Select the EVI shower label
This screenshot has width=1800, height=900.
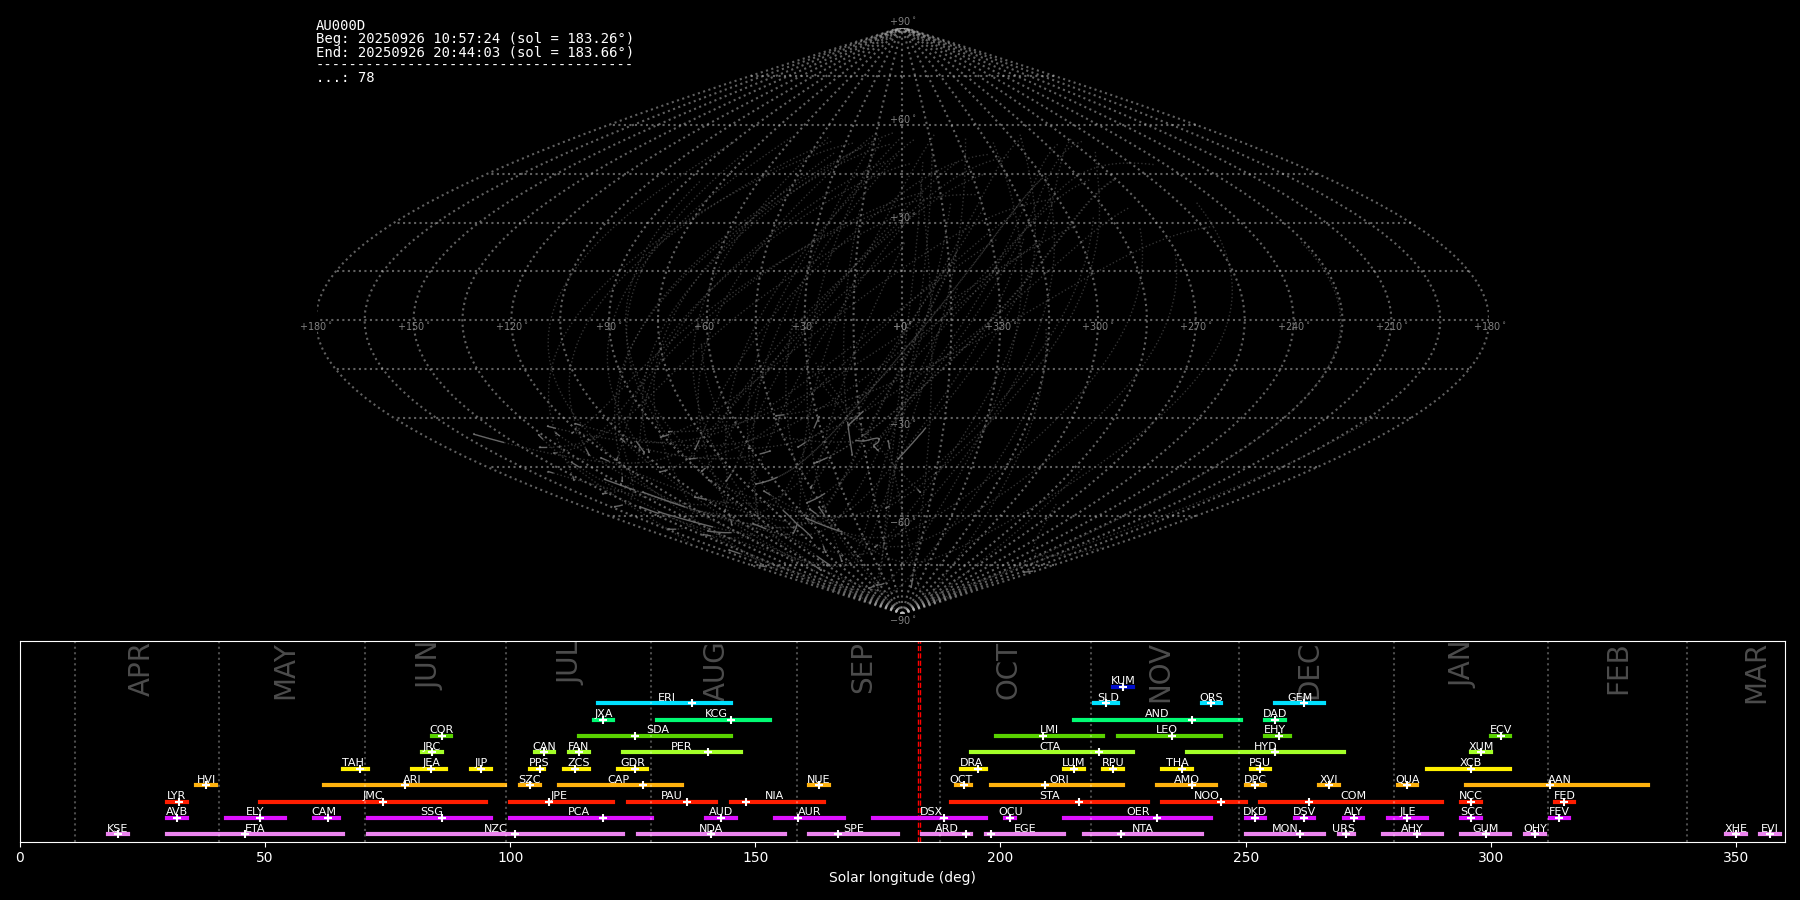[1769, 829]
